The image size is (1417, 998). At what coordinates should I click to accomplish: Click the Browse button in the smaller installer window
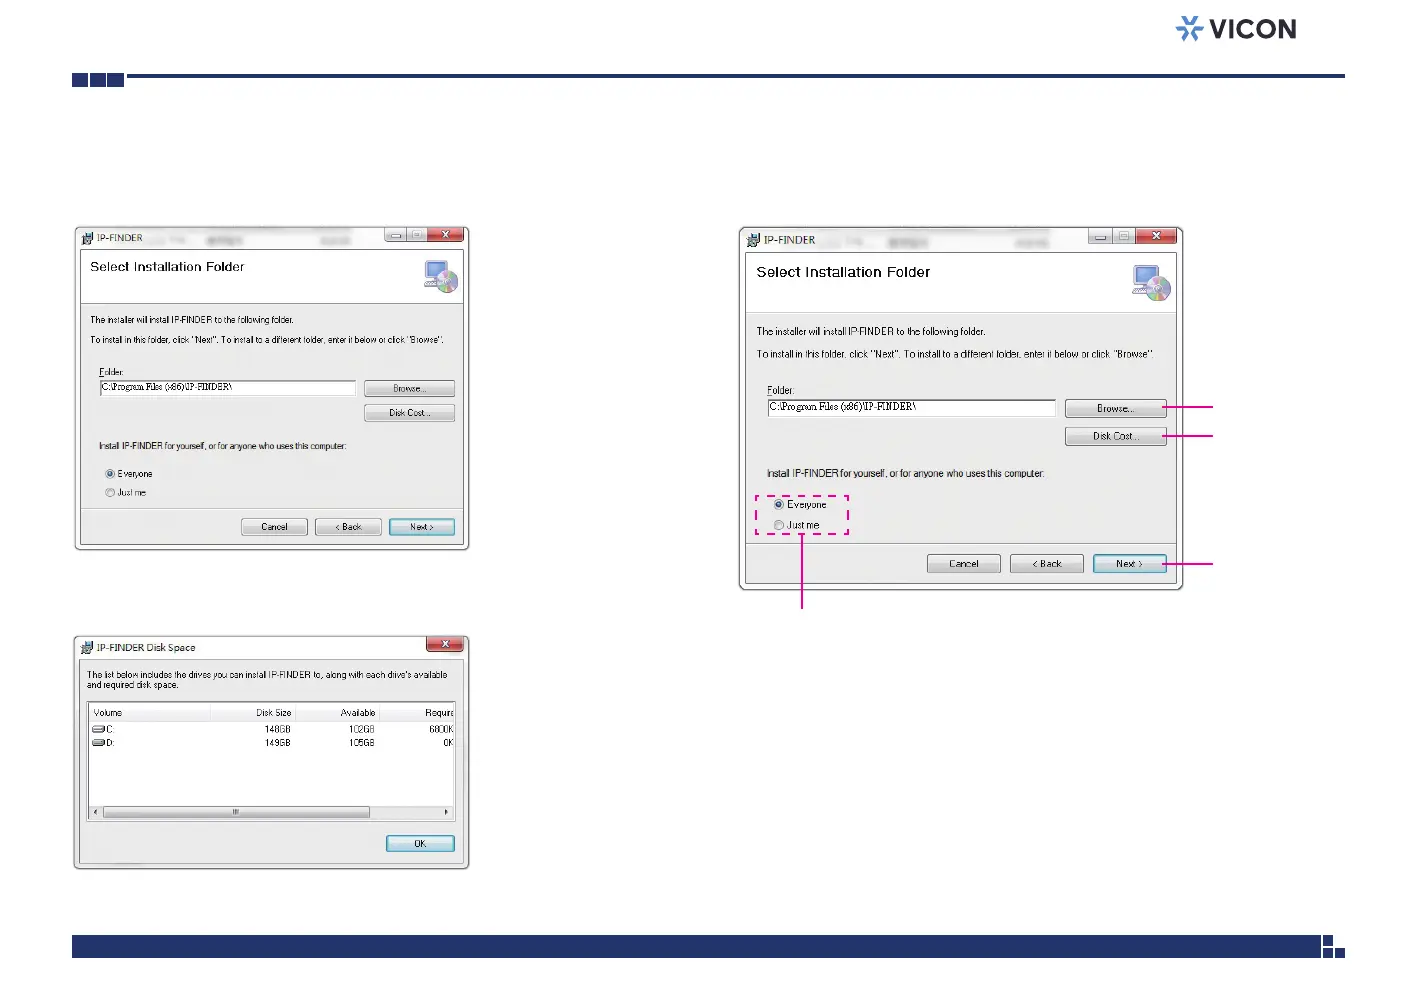point(409,389)
